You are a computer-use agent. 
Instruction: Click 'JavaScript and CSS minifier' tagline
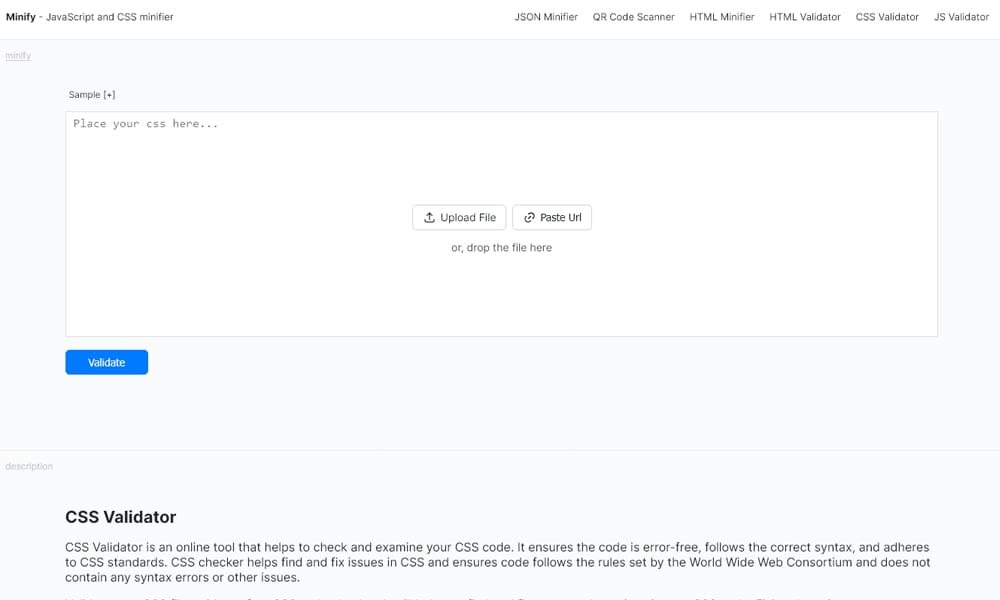coord(110,17)
